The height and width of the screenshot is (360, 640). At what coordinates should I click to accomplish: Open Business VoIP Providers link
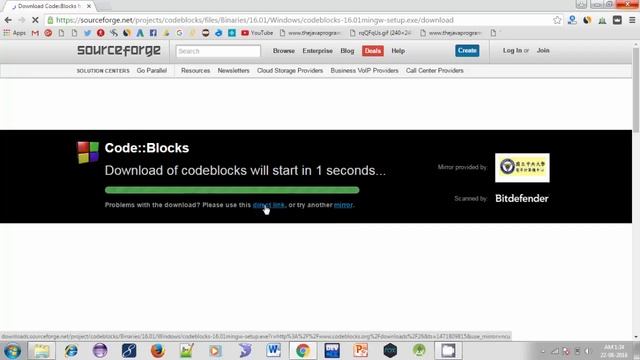(364, 71)
